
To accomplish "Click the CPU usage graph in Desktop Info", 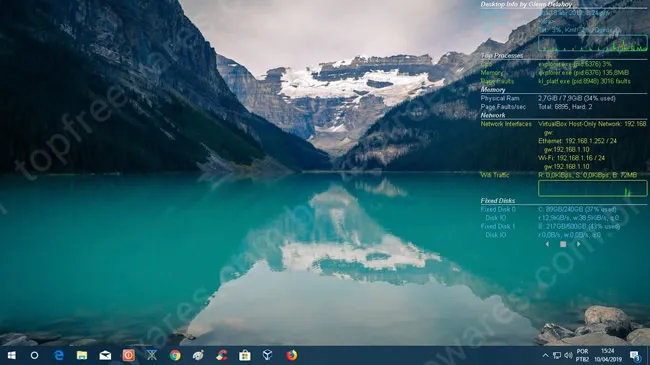I will [593, 44].
